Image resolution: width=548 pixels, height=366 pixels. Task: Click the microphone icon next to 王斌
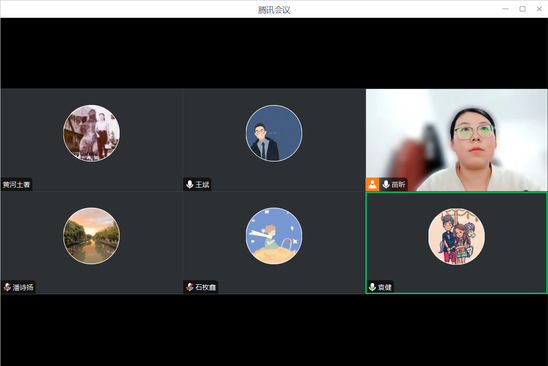pos(189,184)
